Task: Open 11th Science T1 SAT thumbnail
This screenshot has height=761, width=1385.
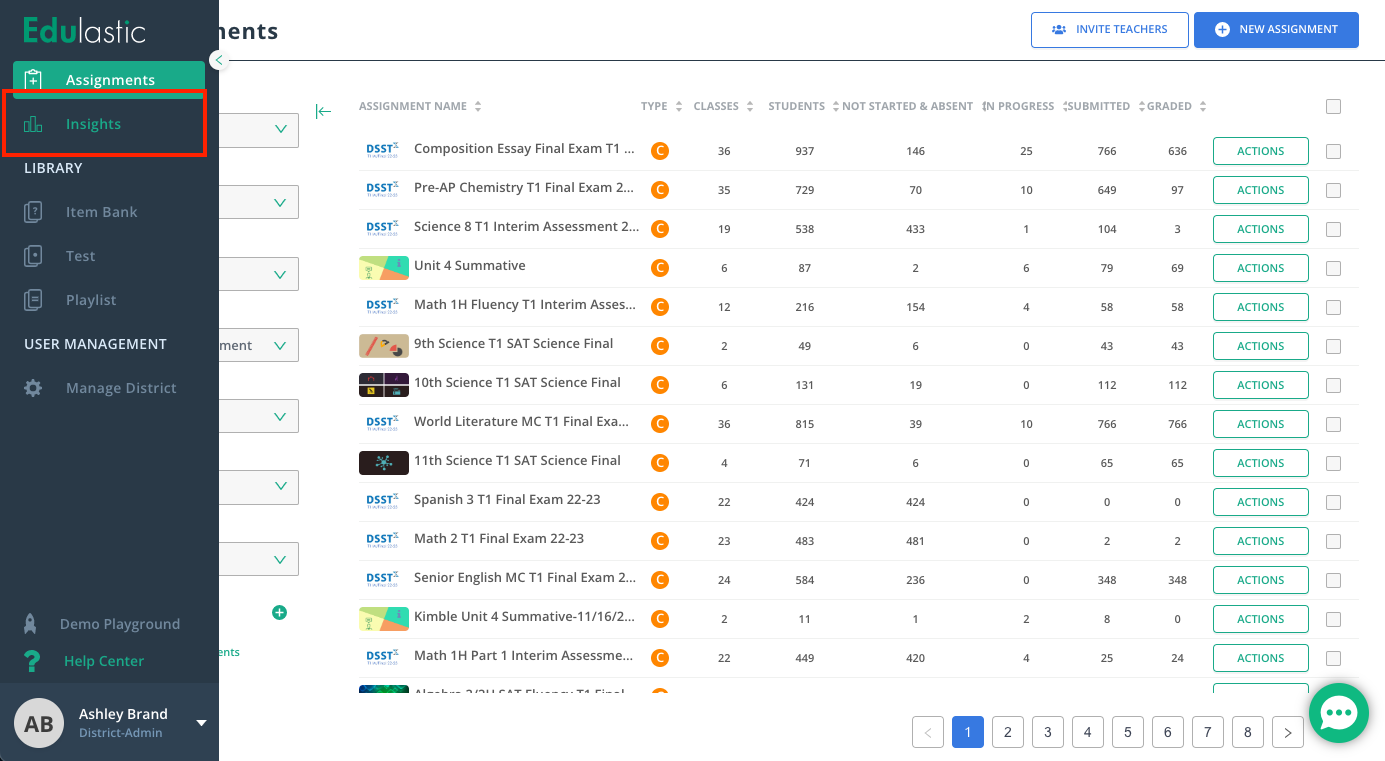Action: pos(384,463)
